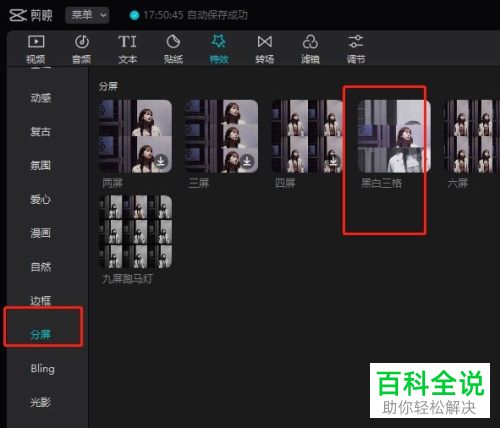Download the 三屏 effect

[247, 161]
